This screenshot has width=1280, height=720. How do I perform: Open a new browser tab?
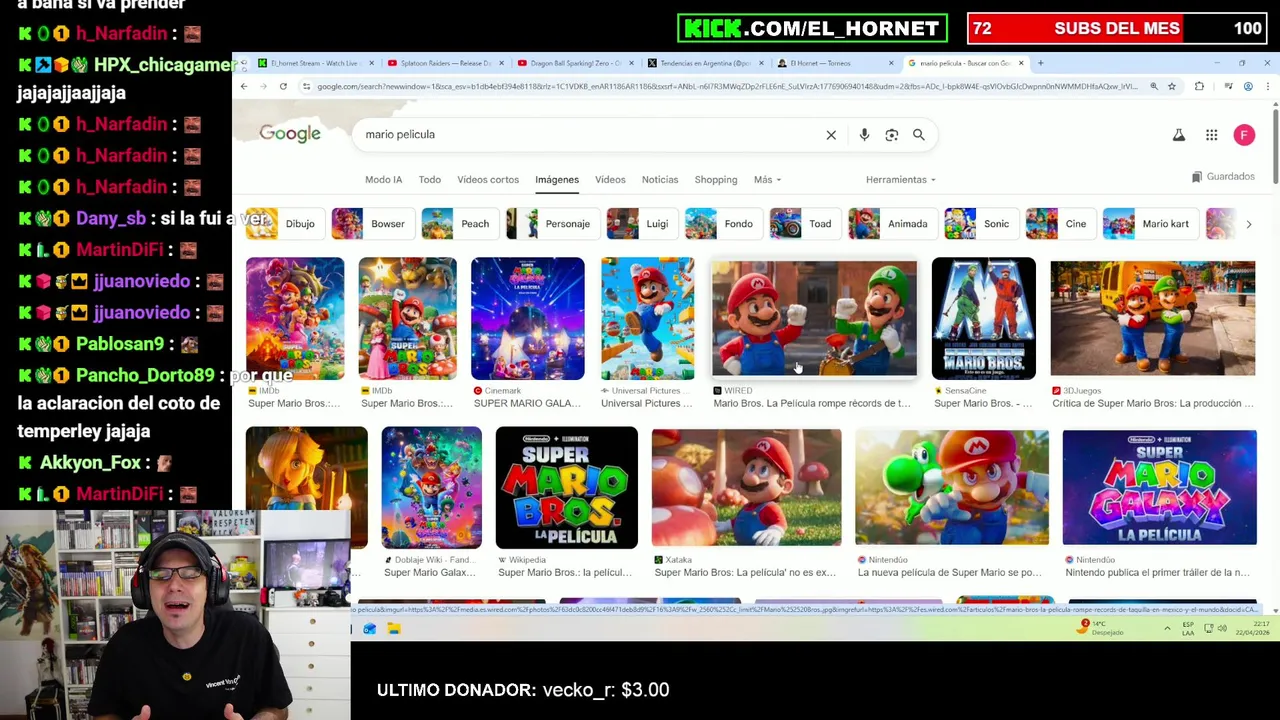[x=1040, y=63]
